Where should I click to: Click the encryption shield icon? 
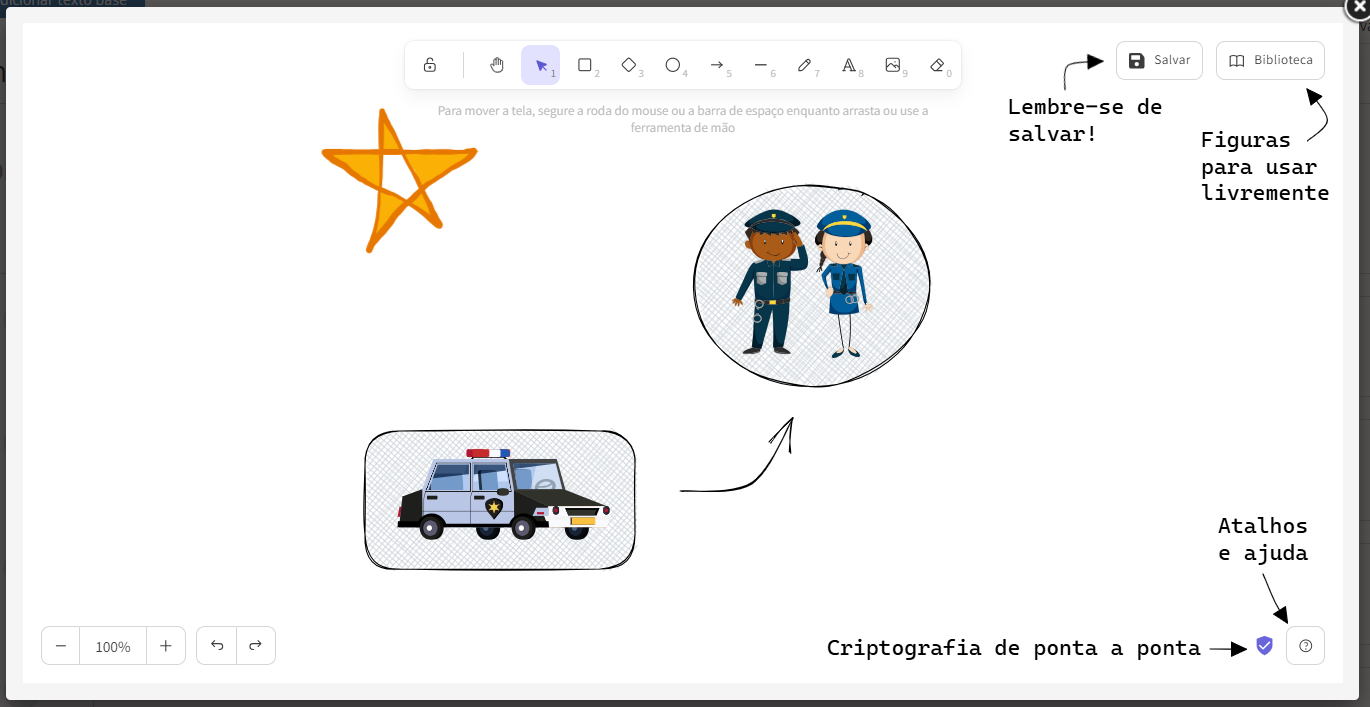pyautogui.click(x=1264, y=646)
